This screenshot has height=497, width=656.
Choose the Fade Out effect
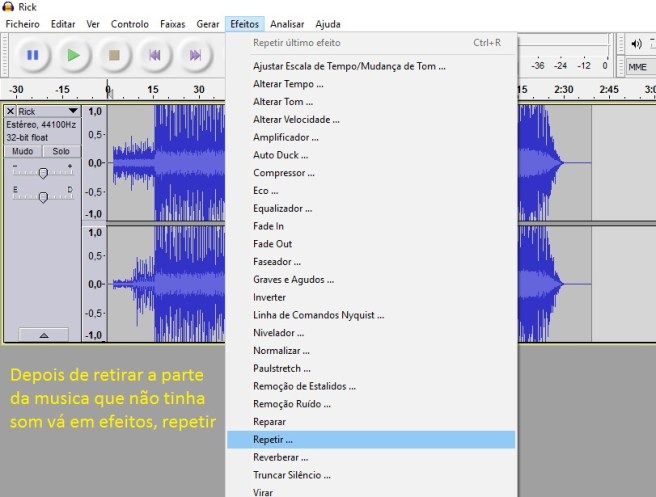(x=273, y=244)
